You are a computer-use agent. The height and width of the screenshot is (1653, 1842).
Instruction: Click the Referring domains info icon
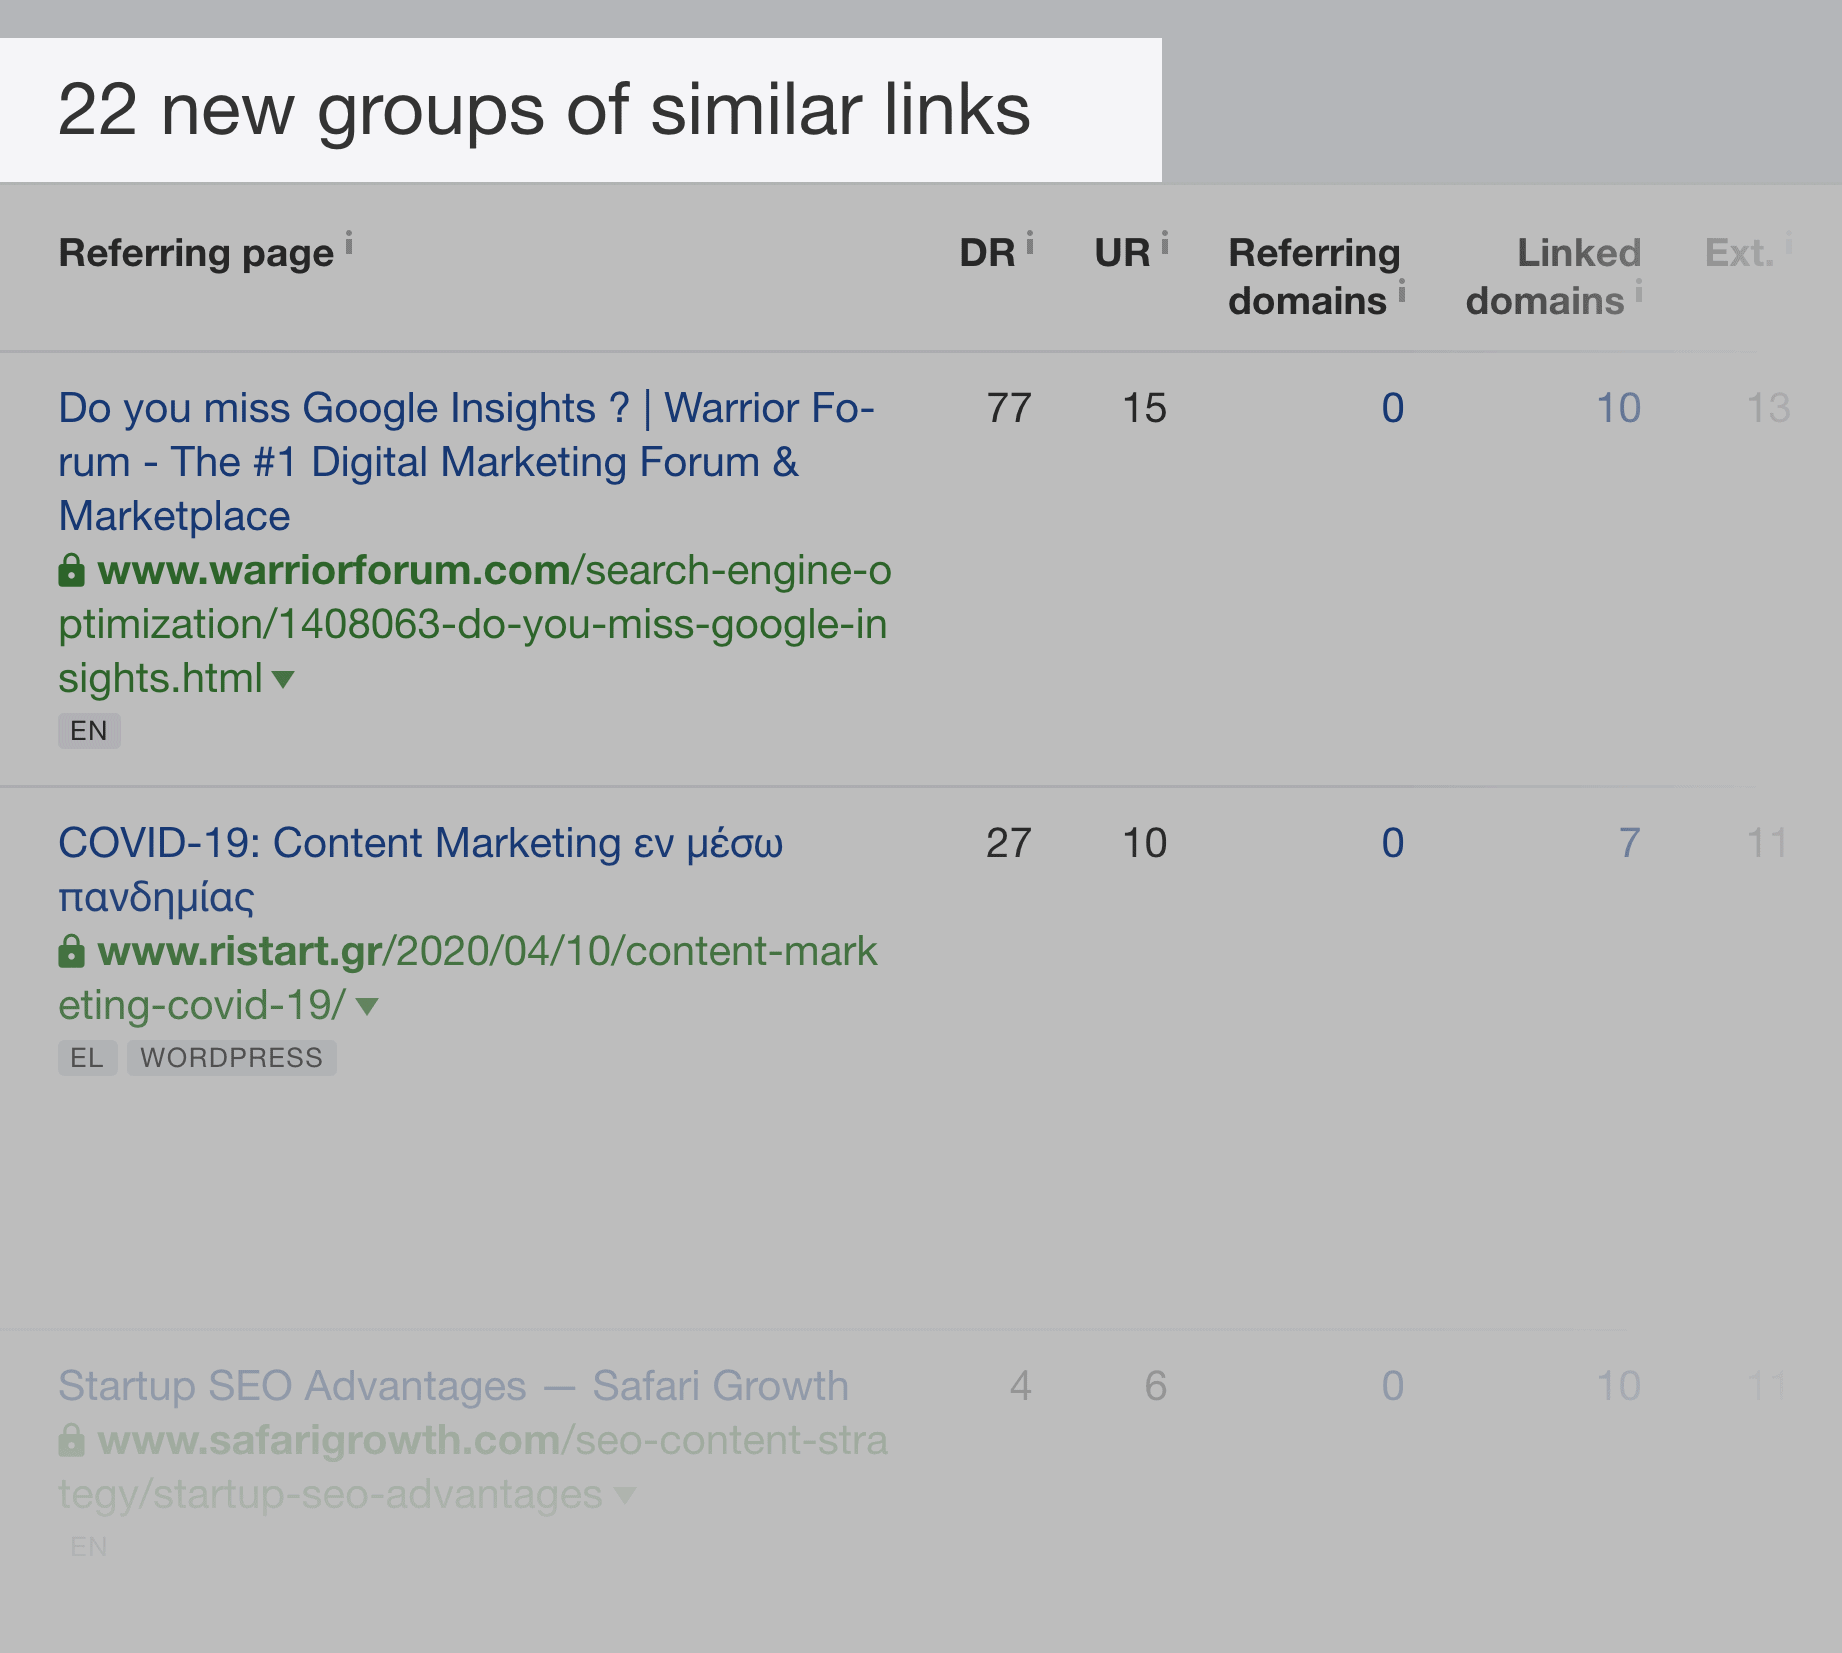[1402, 290]
